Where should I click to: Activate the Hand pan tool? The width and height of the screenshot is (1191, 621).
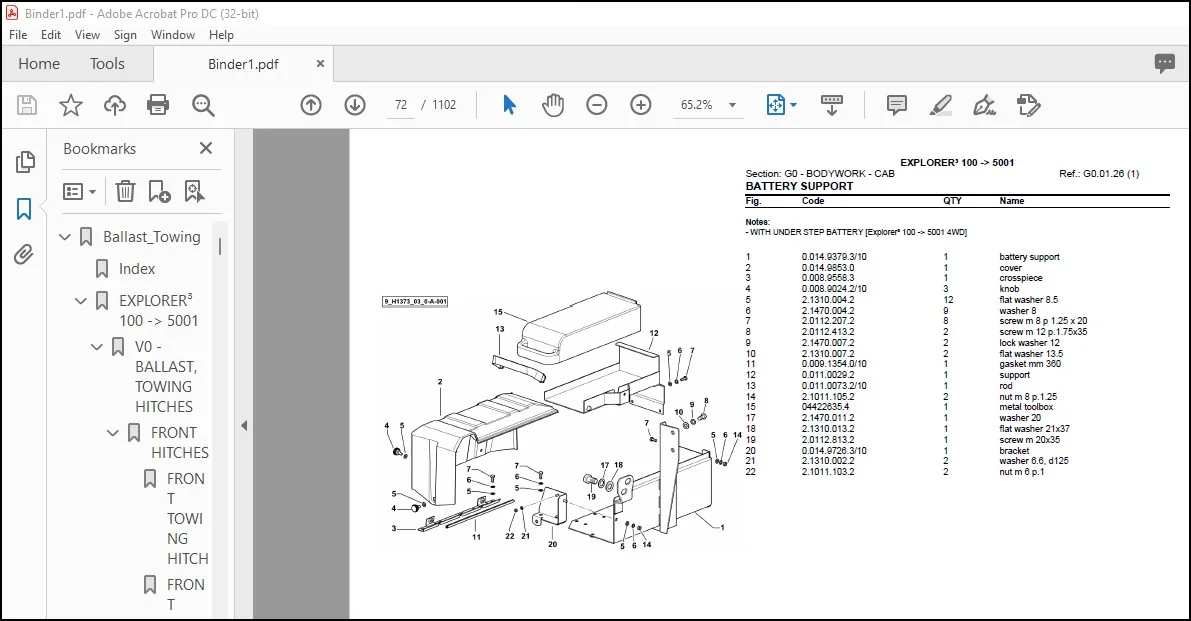pyautogui.click(x=553, y=105)
